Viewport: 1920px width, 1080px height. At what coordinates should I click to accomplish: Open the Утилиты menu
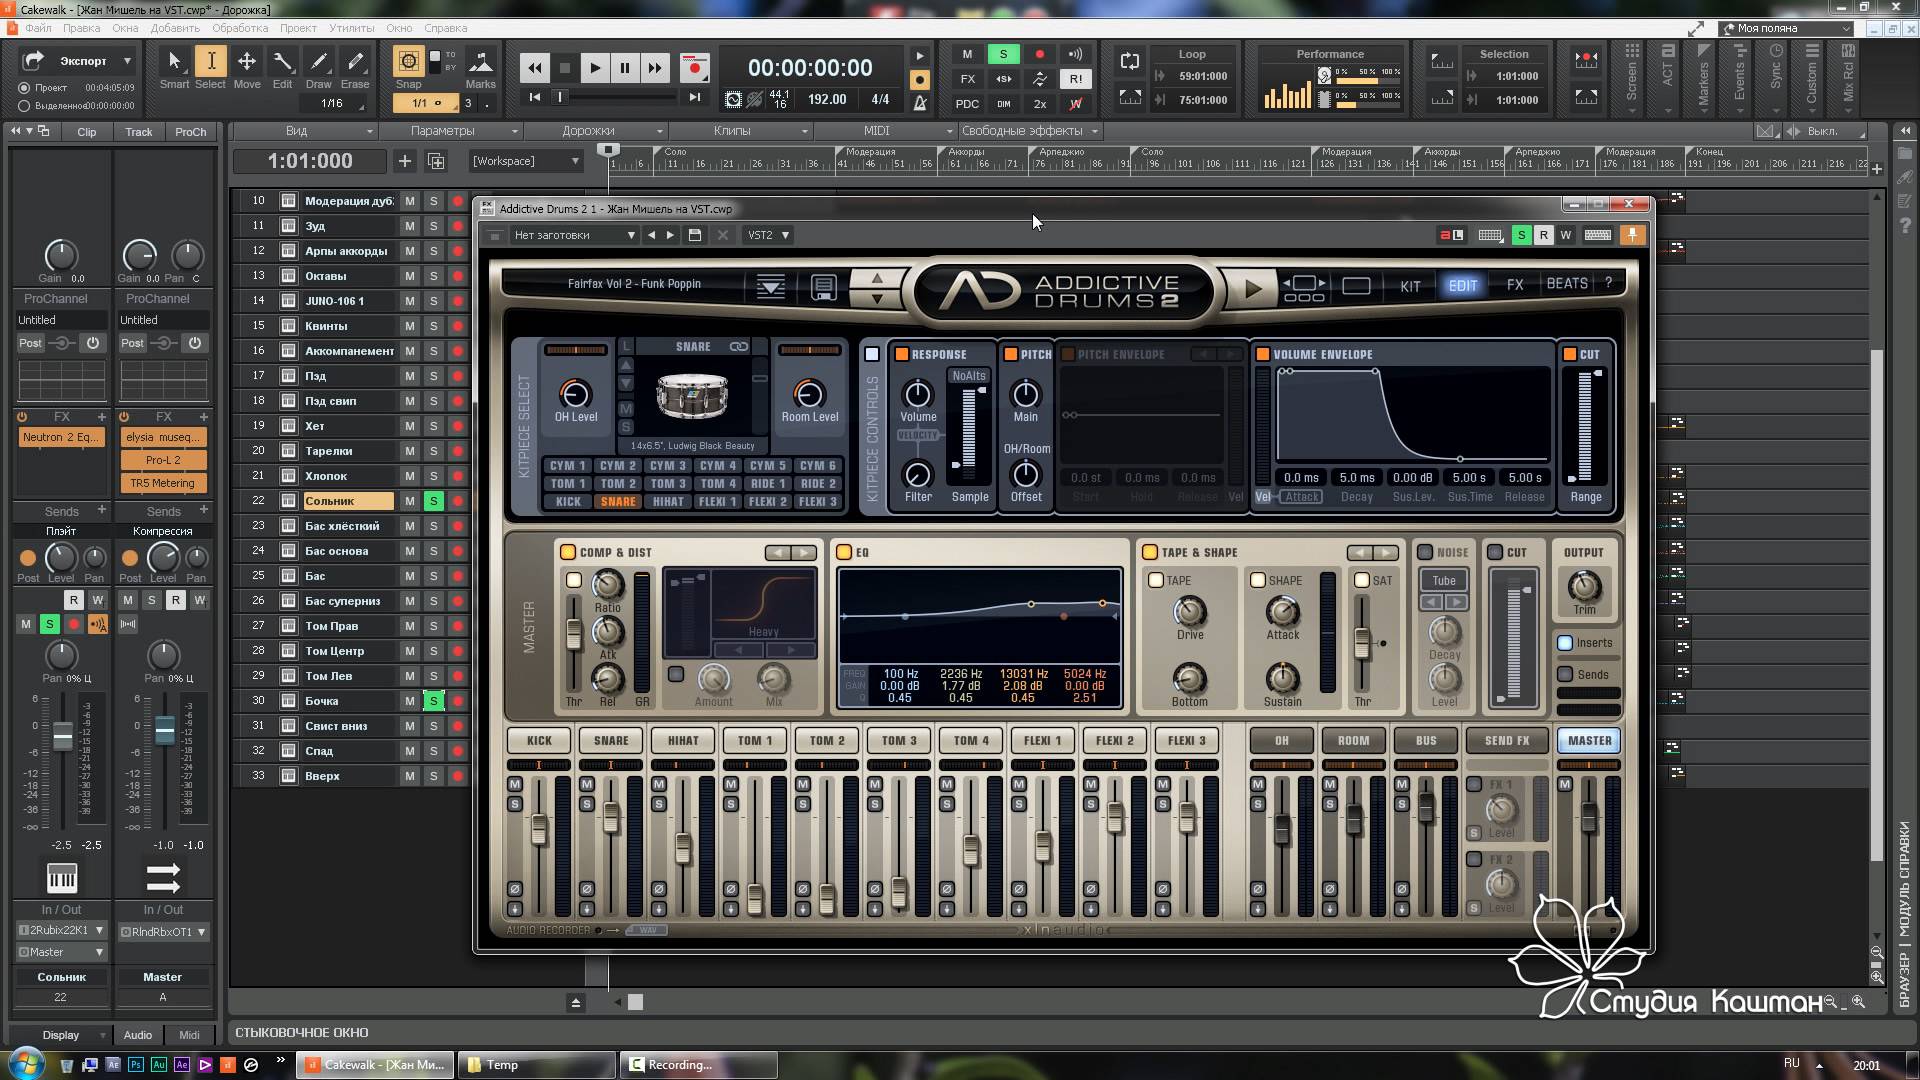[351, 28]
